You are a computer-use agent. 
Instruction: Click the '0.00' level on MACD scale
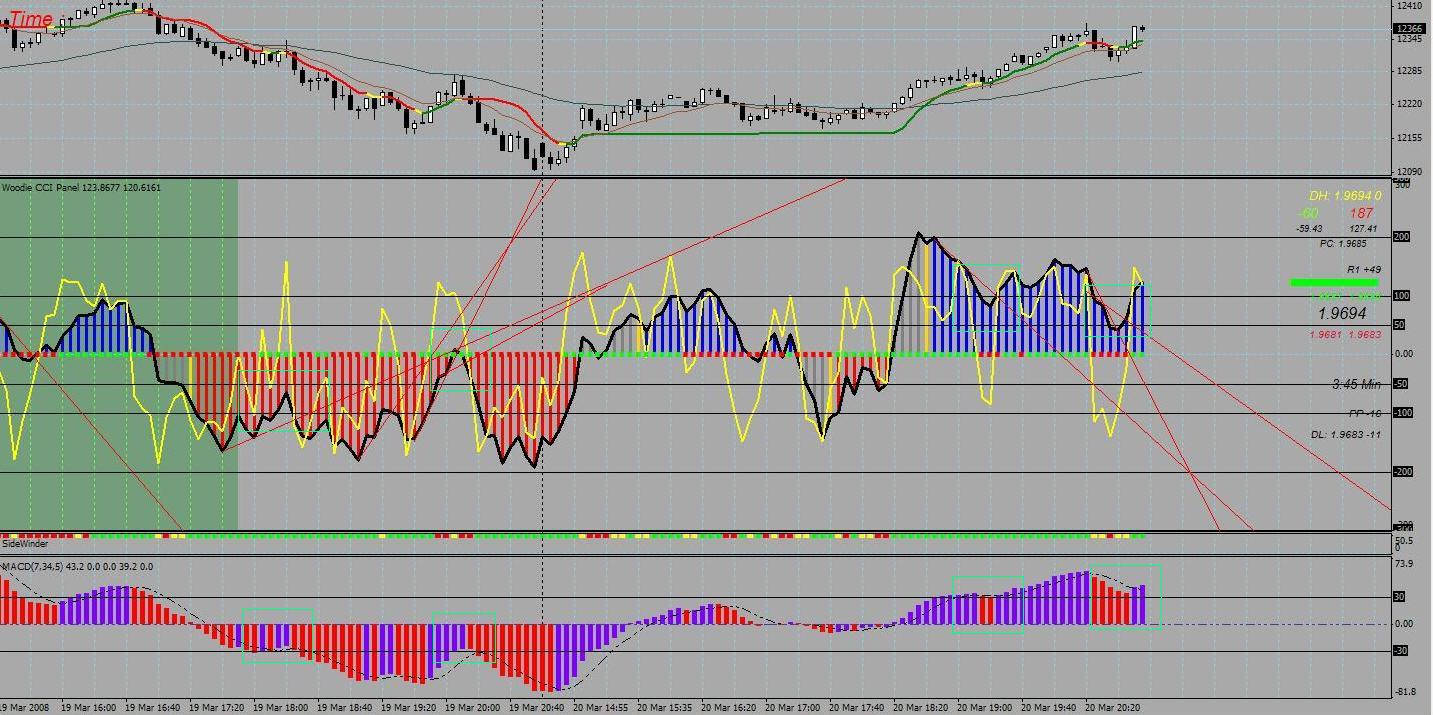point(1404,624)
